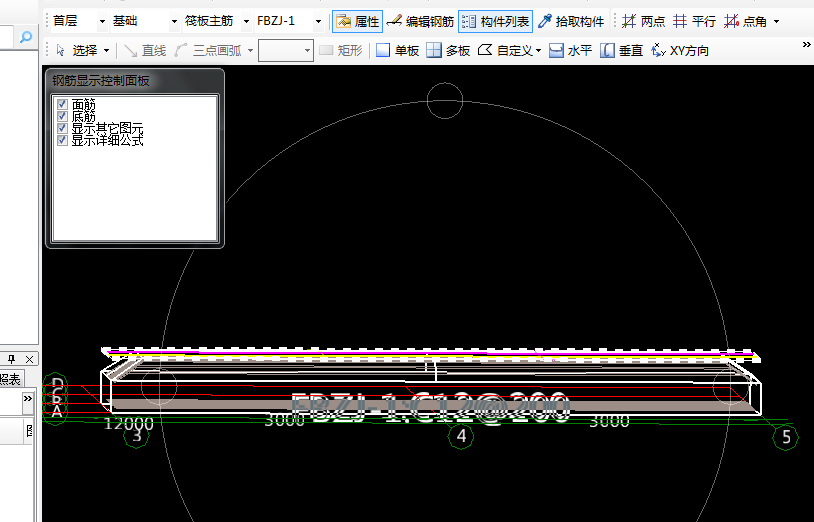Toggle the 显示其它图元 checkbox

click(62, 128)
